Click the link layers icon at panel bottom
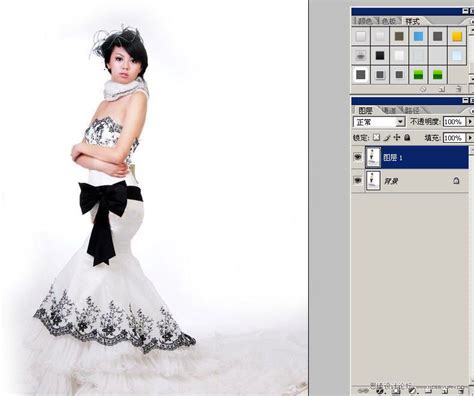 (x=363, y=391)
